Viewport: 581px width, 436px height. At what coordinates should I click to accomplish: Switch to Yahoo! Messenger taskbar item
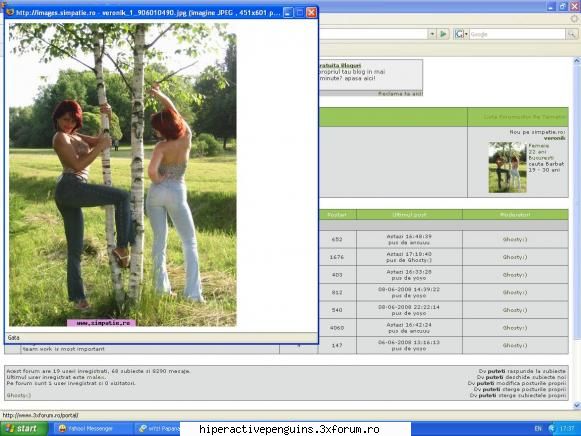pyautogui.click(x=92, y=429)
